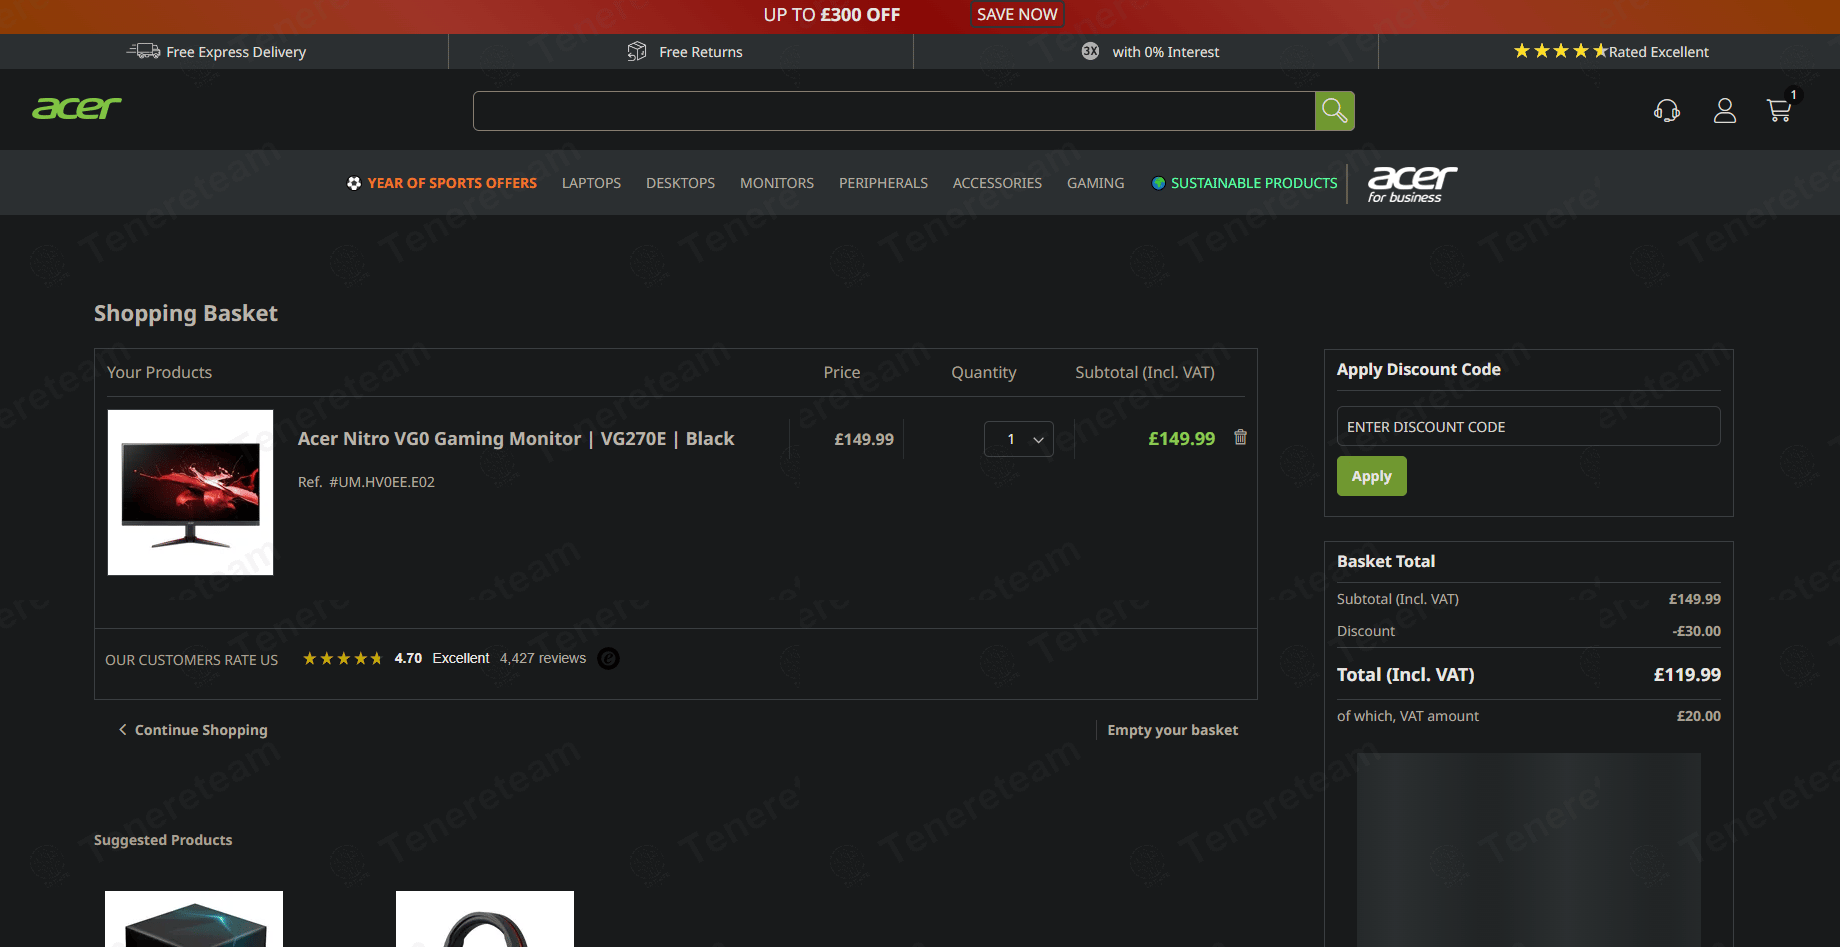This screenshot has width=1840, height=947.
Task: Click the Suggested Products heading
Action: coord(163,840)
